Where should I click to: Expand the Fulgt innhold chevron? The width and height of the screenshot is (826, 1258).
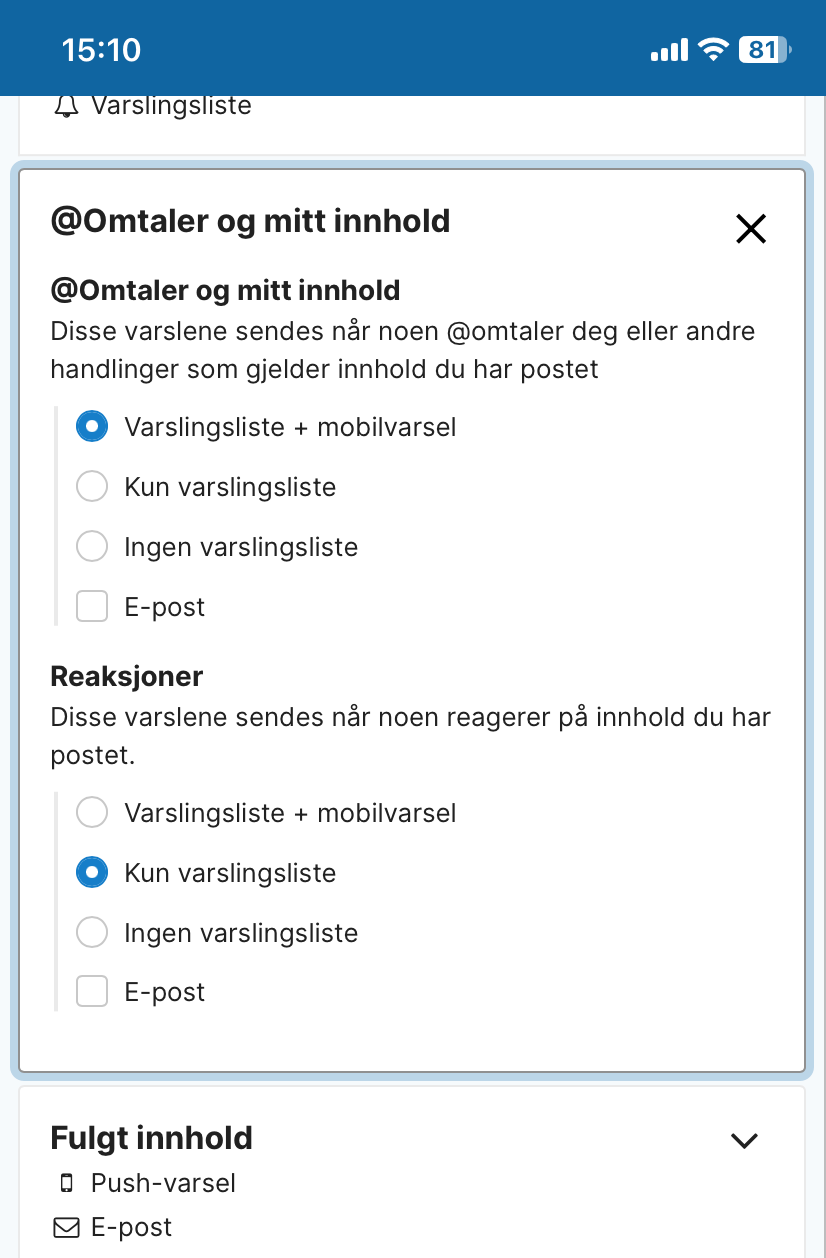point(745,1140)
